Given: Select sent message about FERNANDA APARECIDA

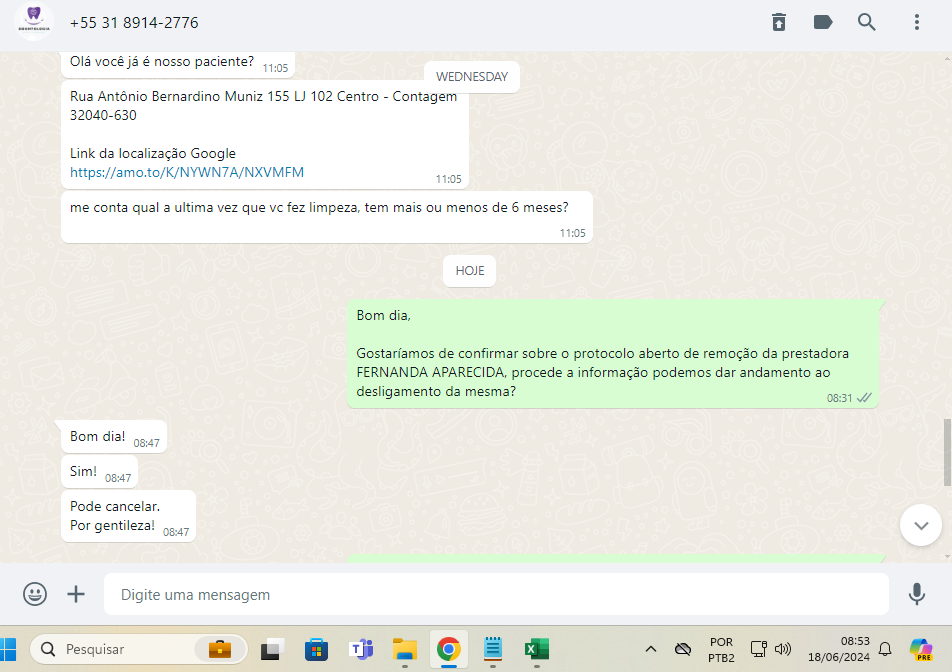Looking at the screenshot, I should pos(613,353).
